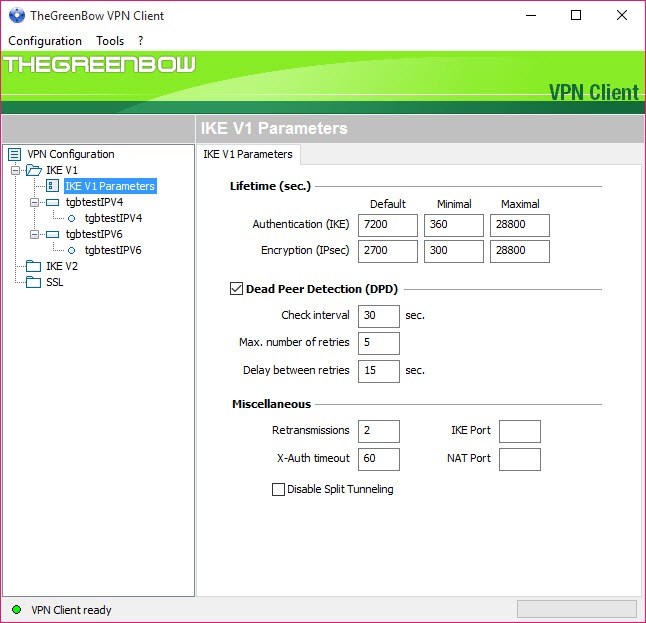Collapse the tgbtestIPV6 gateway node
This screenshot has height=623, width=646.
pyautogui.click(x=35, y=234)
